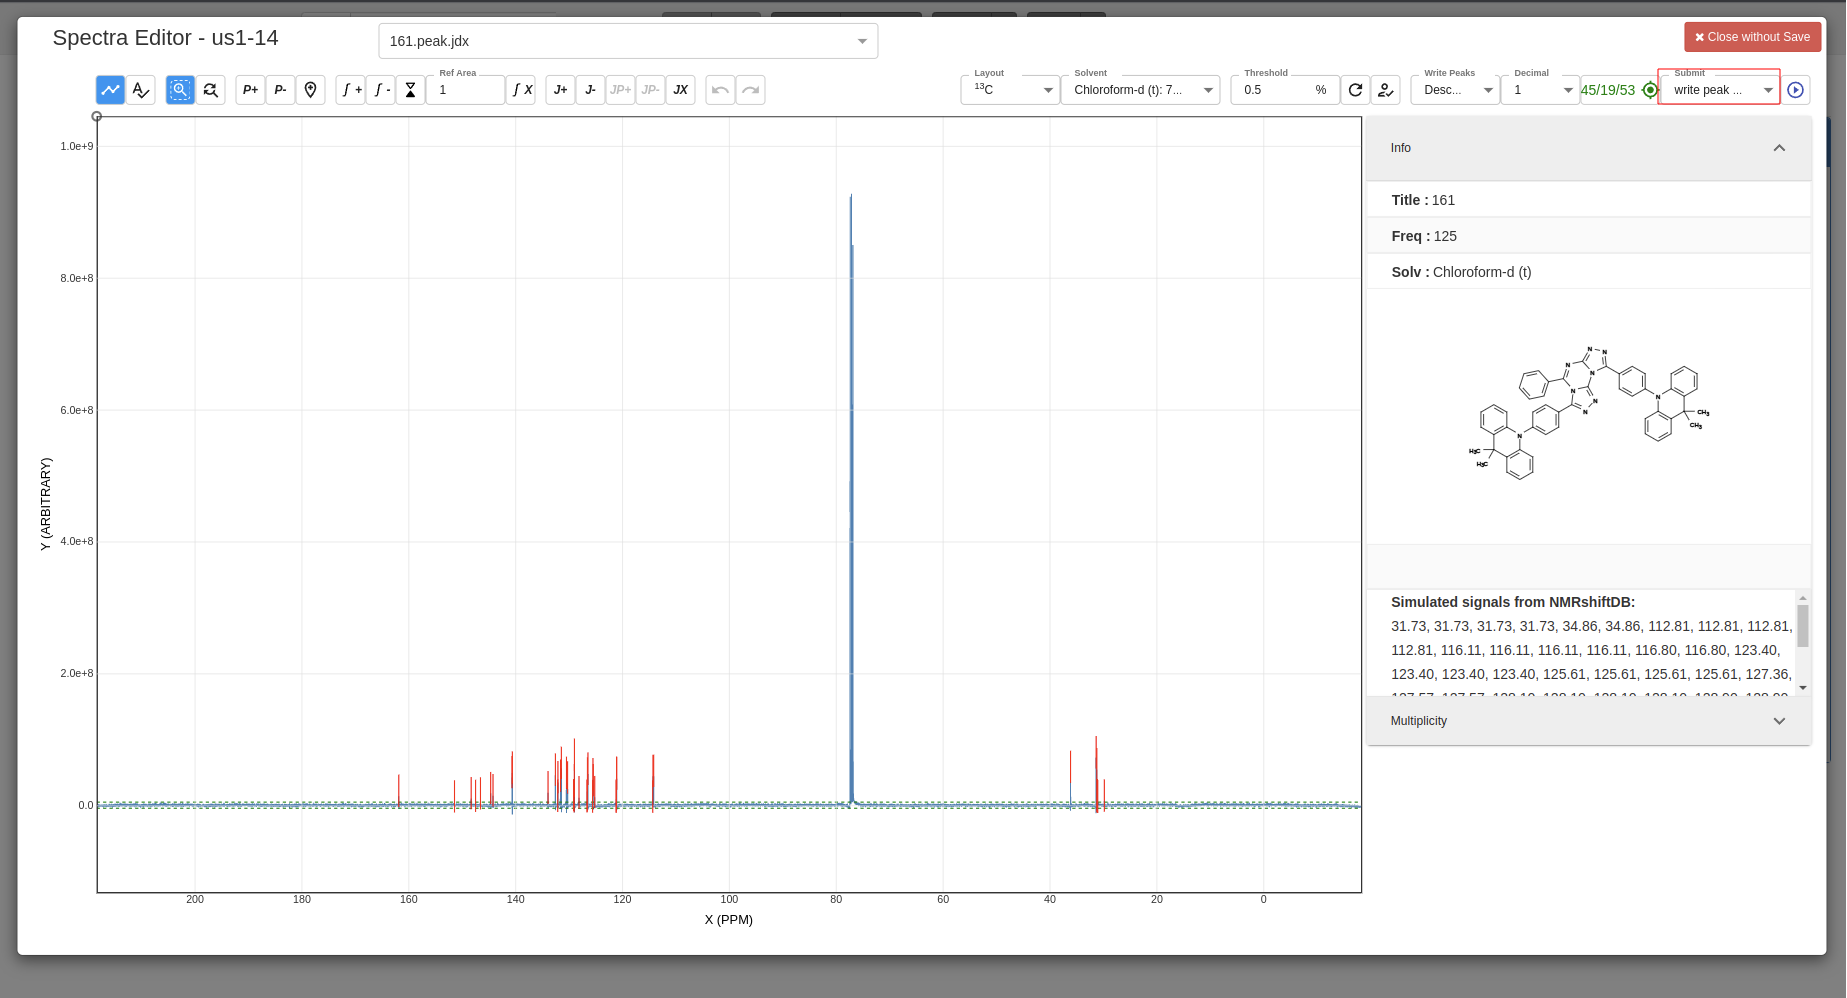Click the ∫+ add integral tool
Viewport: 1847px width, 998px height.
349,89
